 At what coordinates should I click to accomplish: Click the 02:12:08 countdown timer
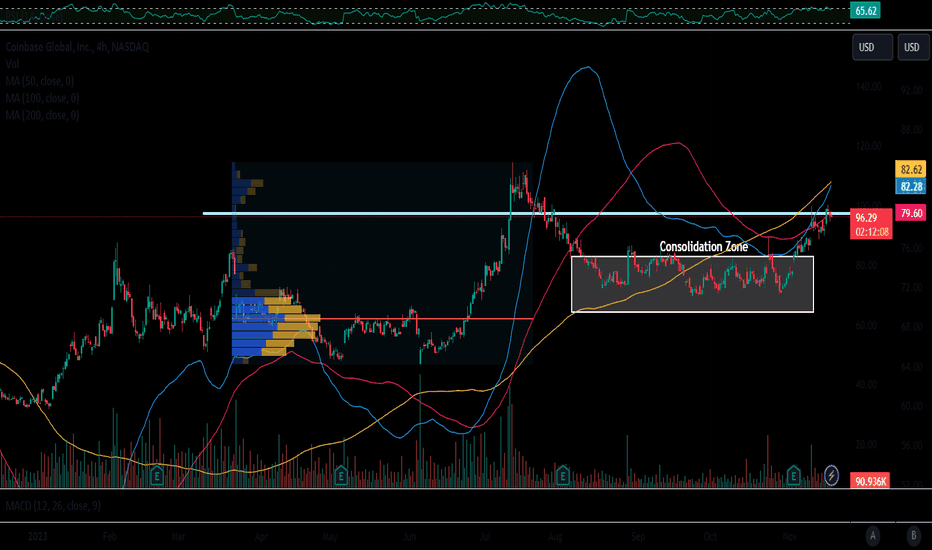(x=872, y=232)
